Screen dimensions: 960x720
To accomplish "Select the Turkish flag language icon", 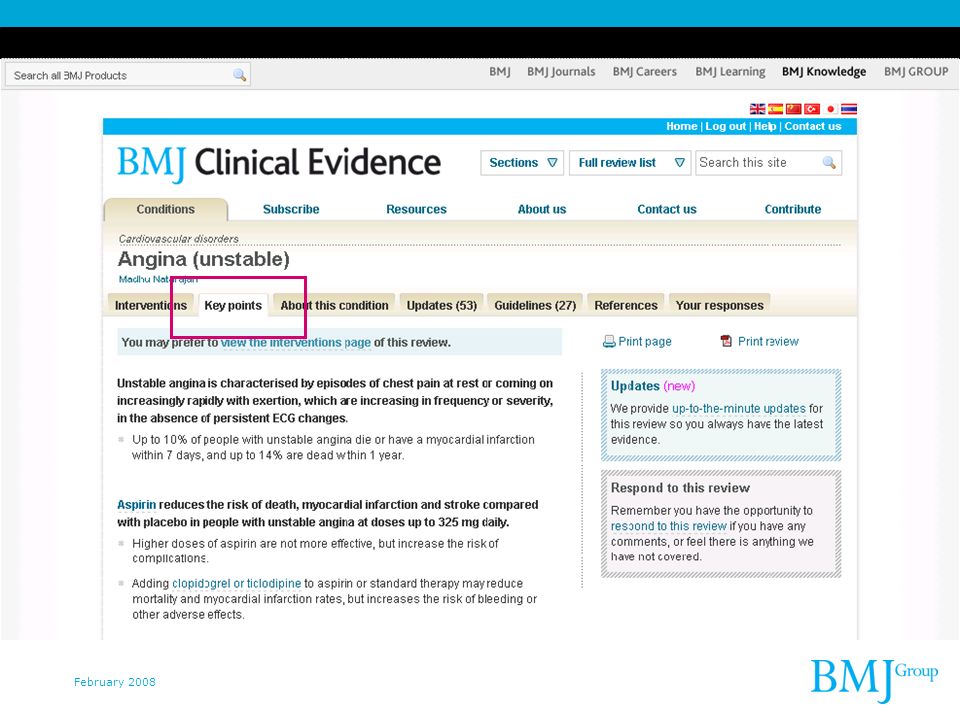I will pos(812,109).
